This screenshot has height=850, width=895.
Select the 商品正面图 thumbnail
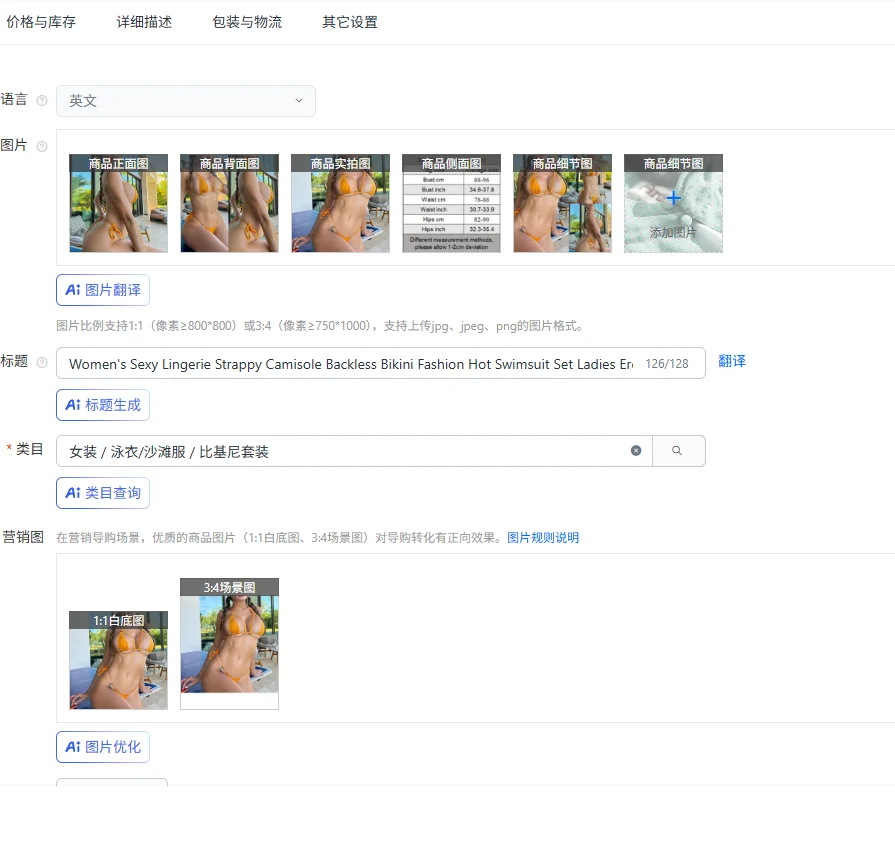[x=119, y=203]
